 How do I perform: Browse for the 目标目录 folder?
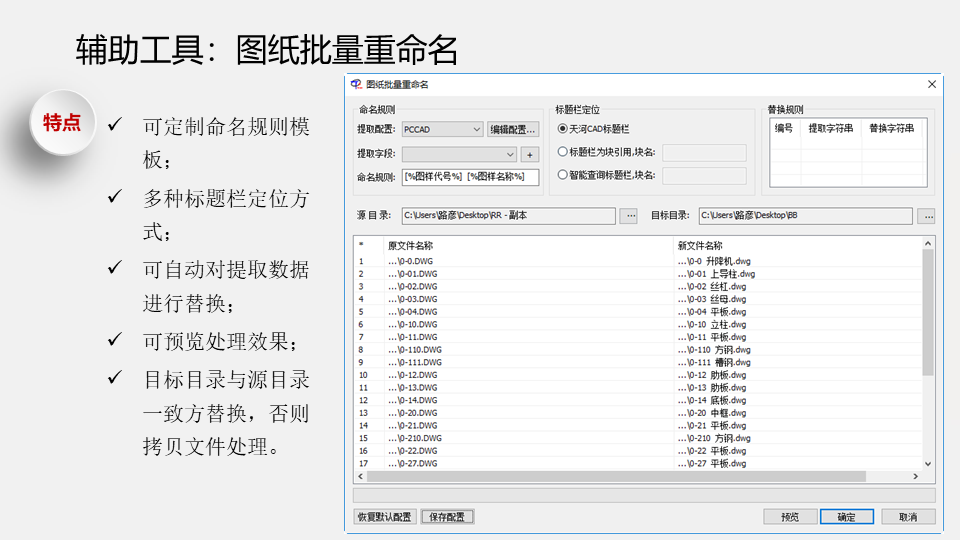(x=926, y=215)
